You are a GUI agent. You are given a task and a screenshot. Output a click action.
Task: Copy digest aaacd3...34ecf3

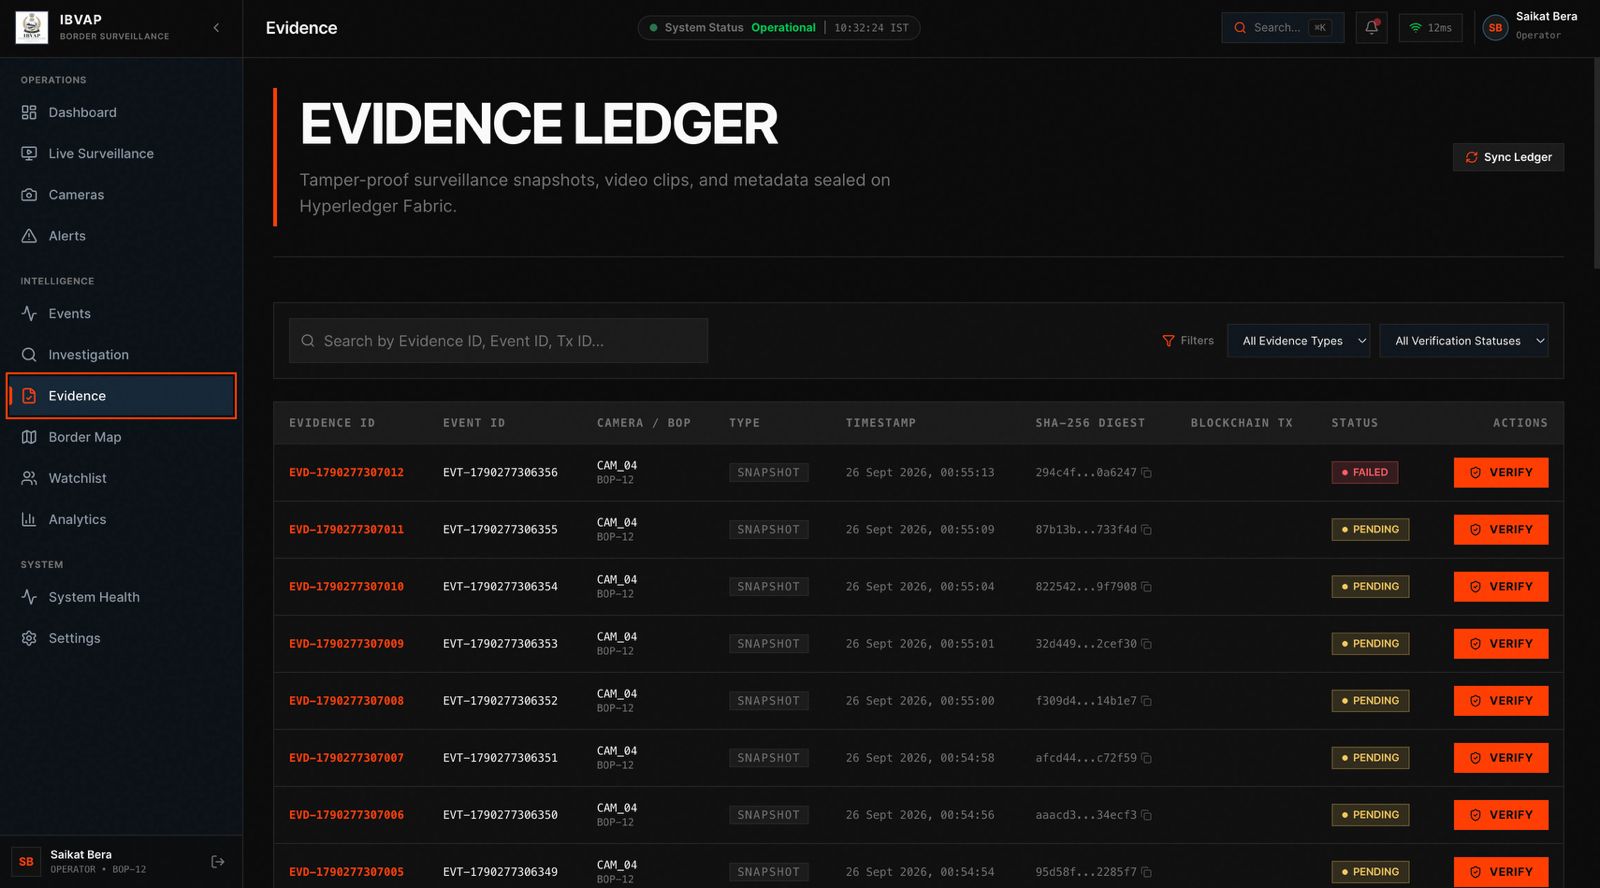[x=1147, y=815]
